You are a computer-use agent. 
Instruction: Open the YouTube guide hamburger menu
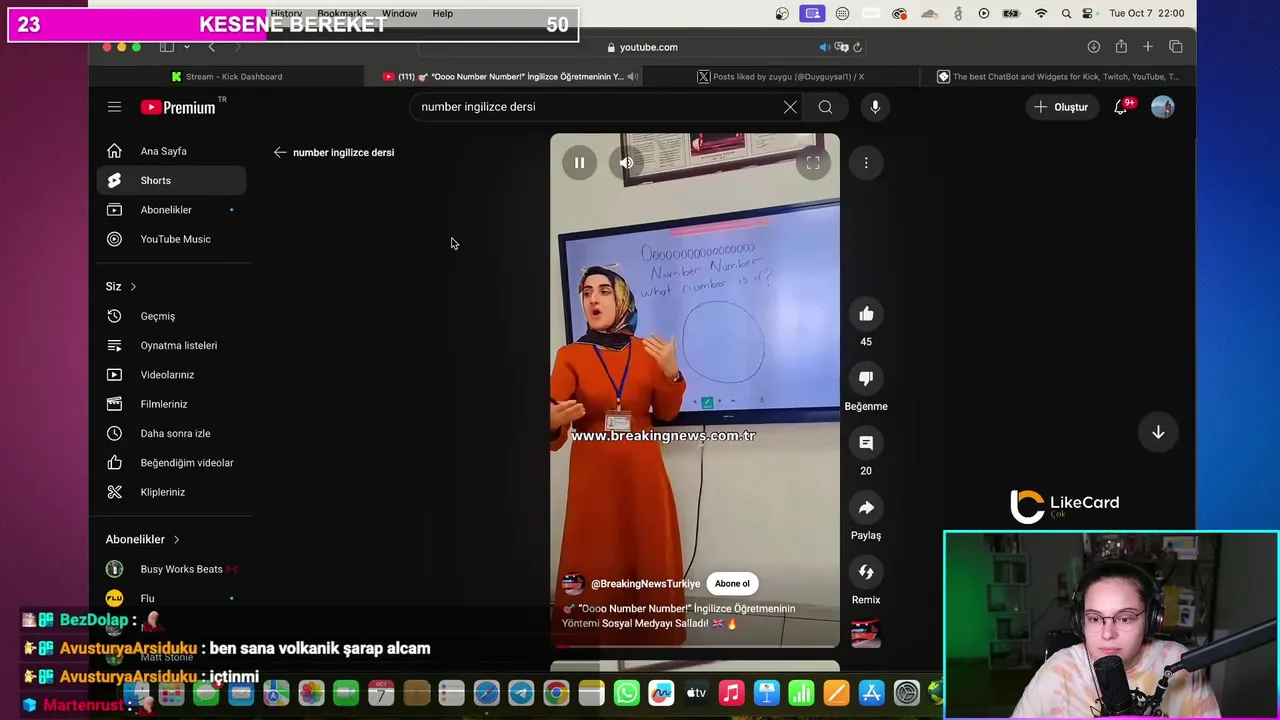click(x=114, y=107)
